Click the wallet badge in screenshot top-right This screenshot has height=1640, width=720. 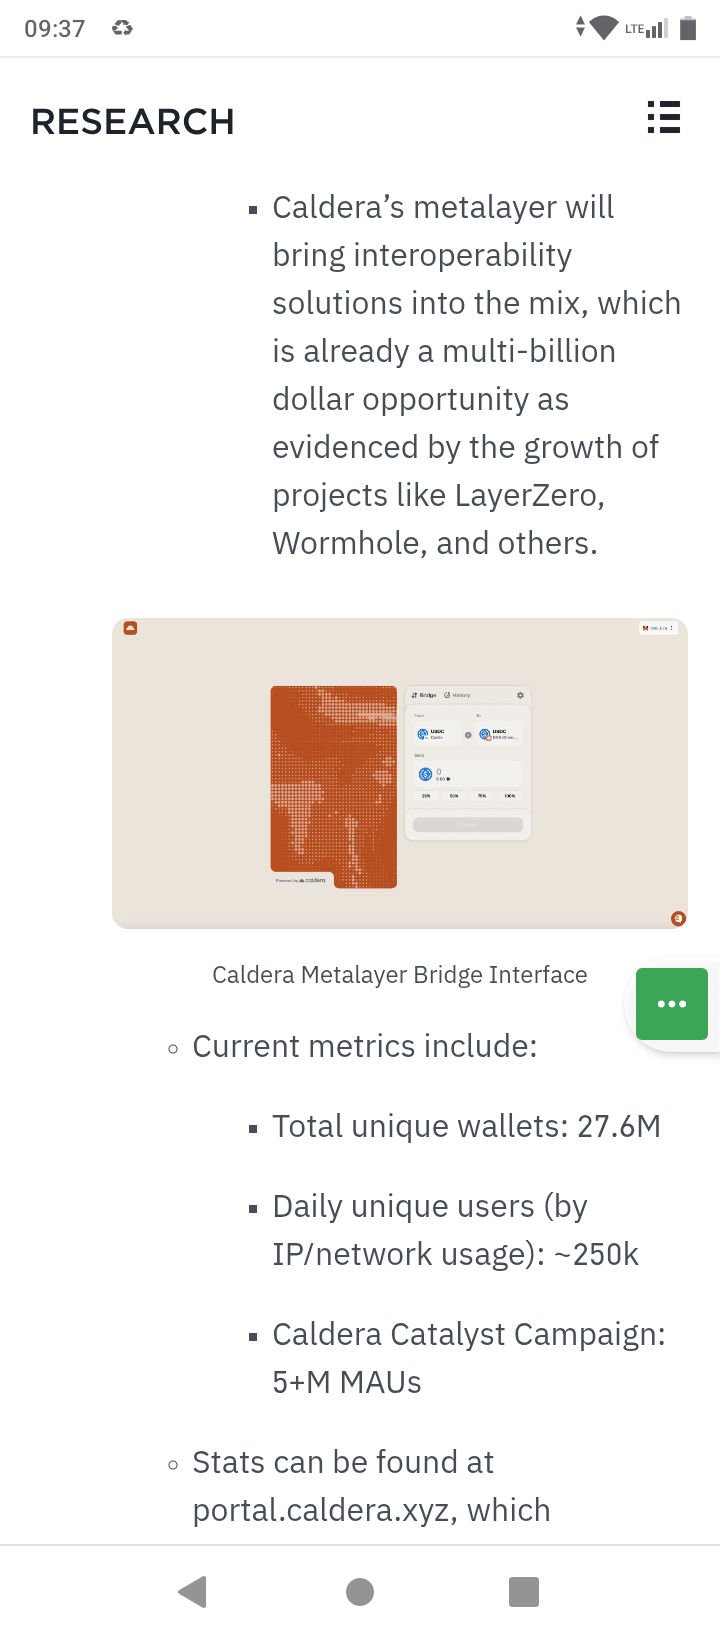click(x=658, y=628)
